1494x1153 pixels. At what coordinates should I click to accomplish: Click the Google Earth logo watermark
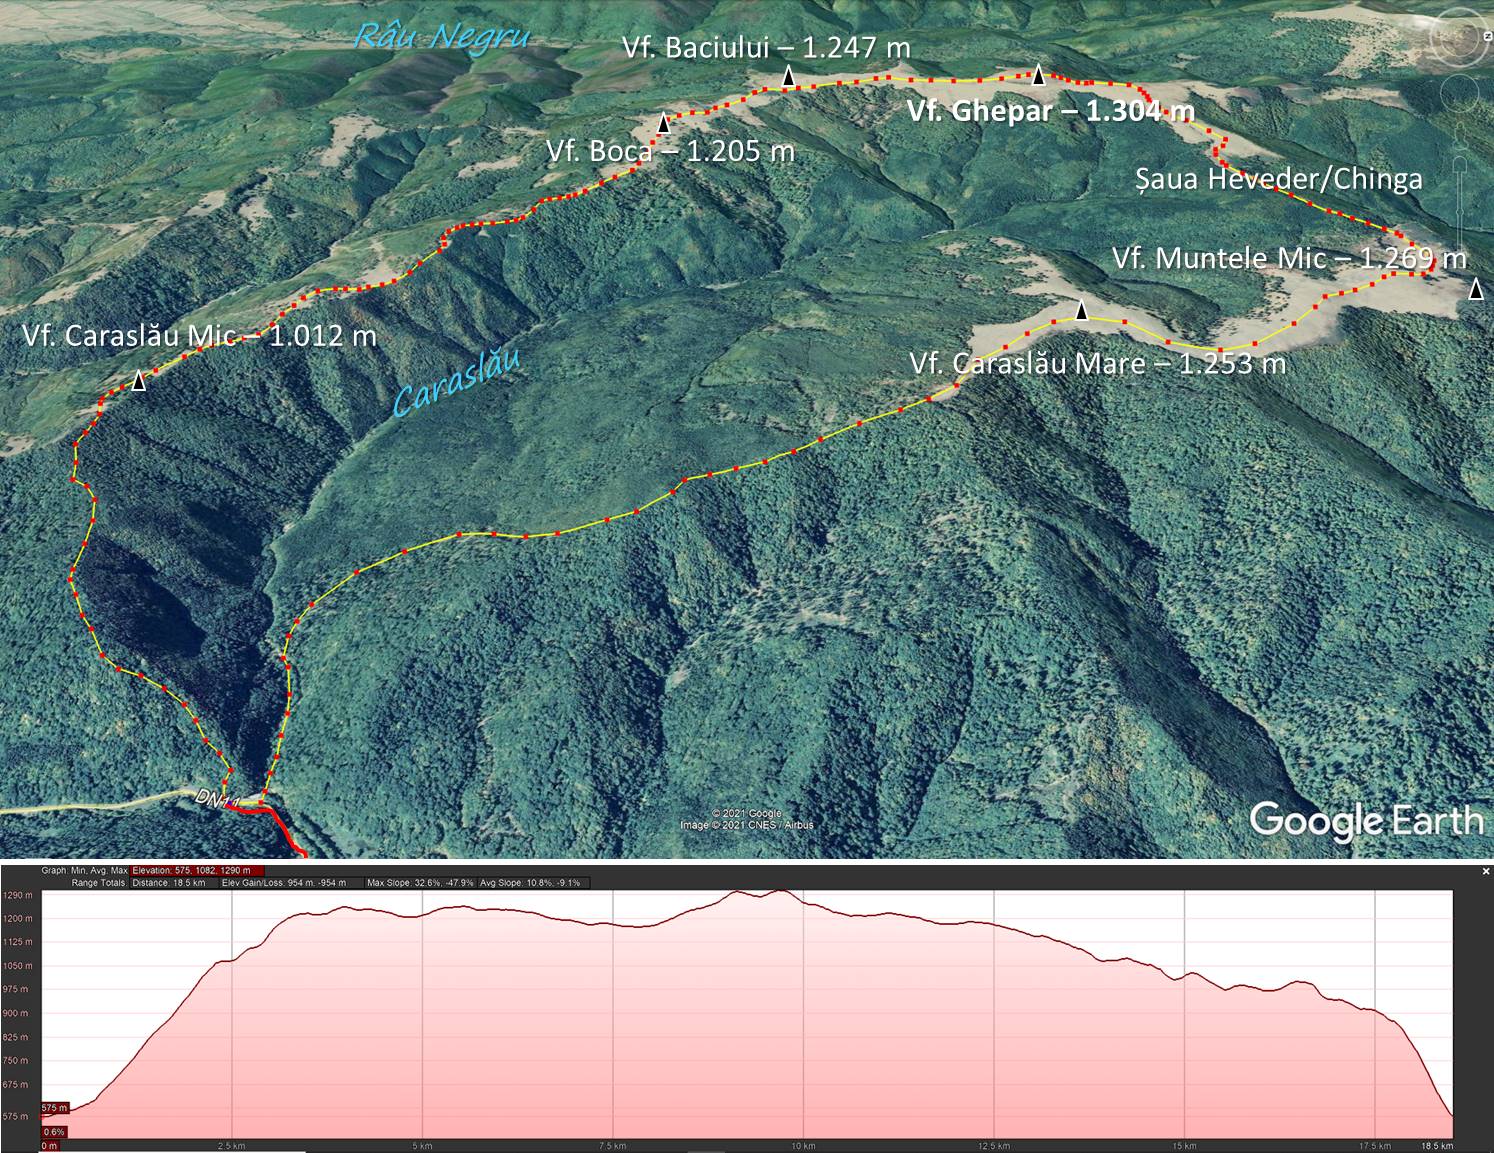1366,821
